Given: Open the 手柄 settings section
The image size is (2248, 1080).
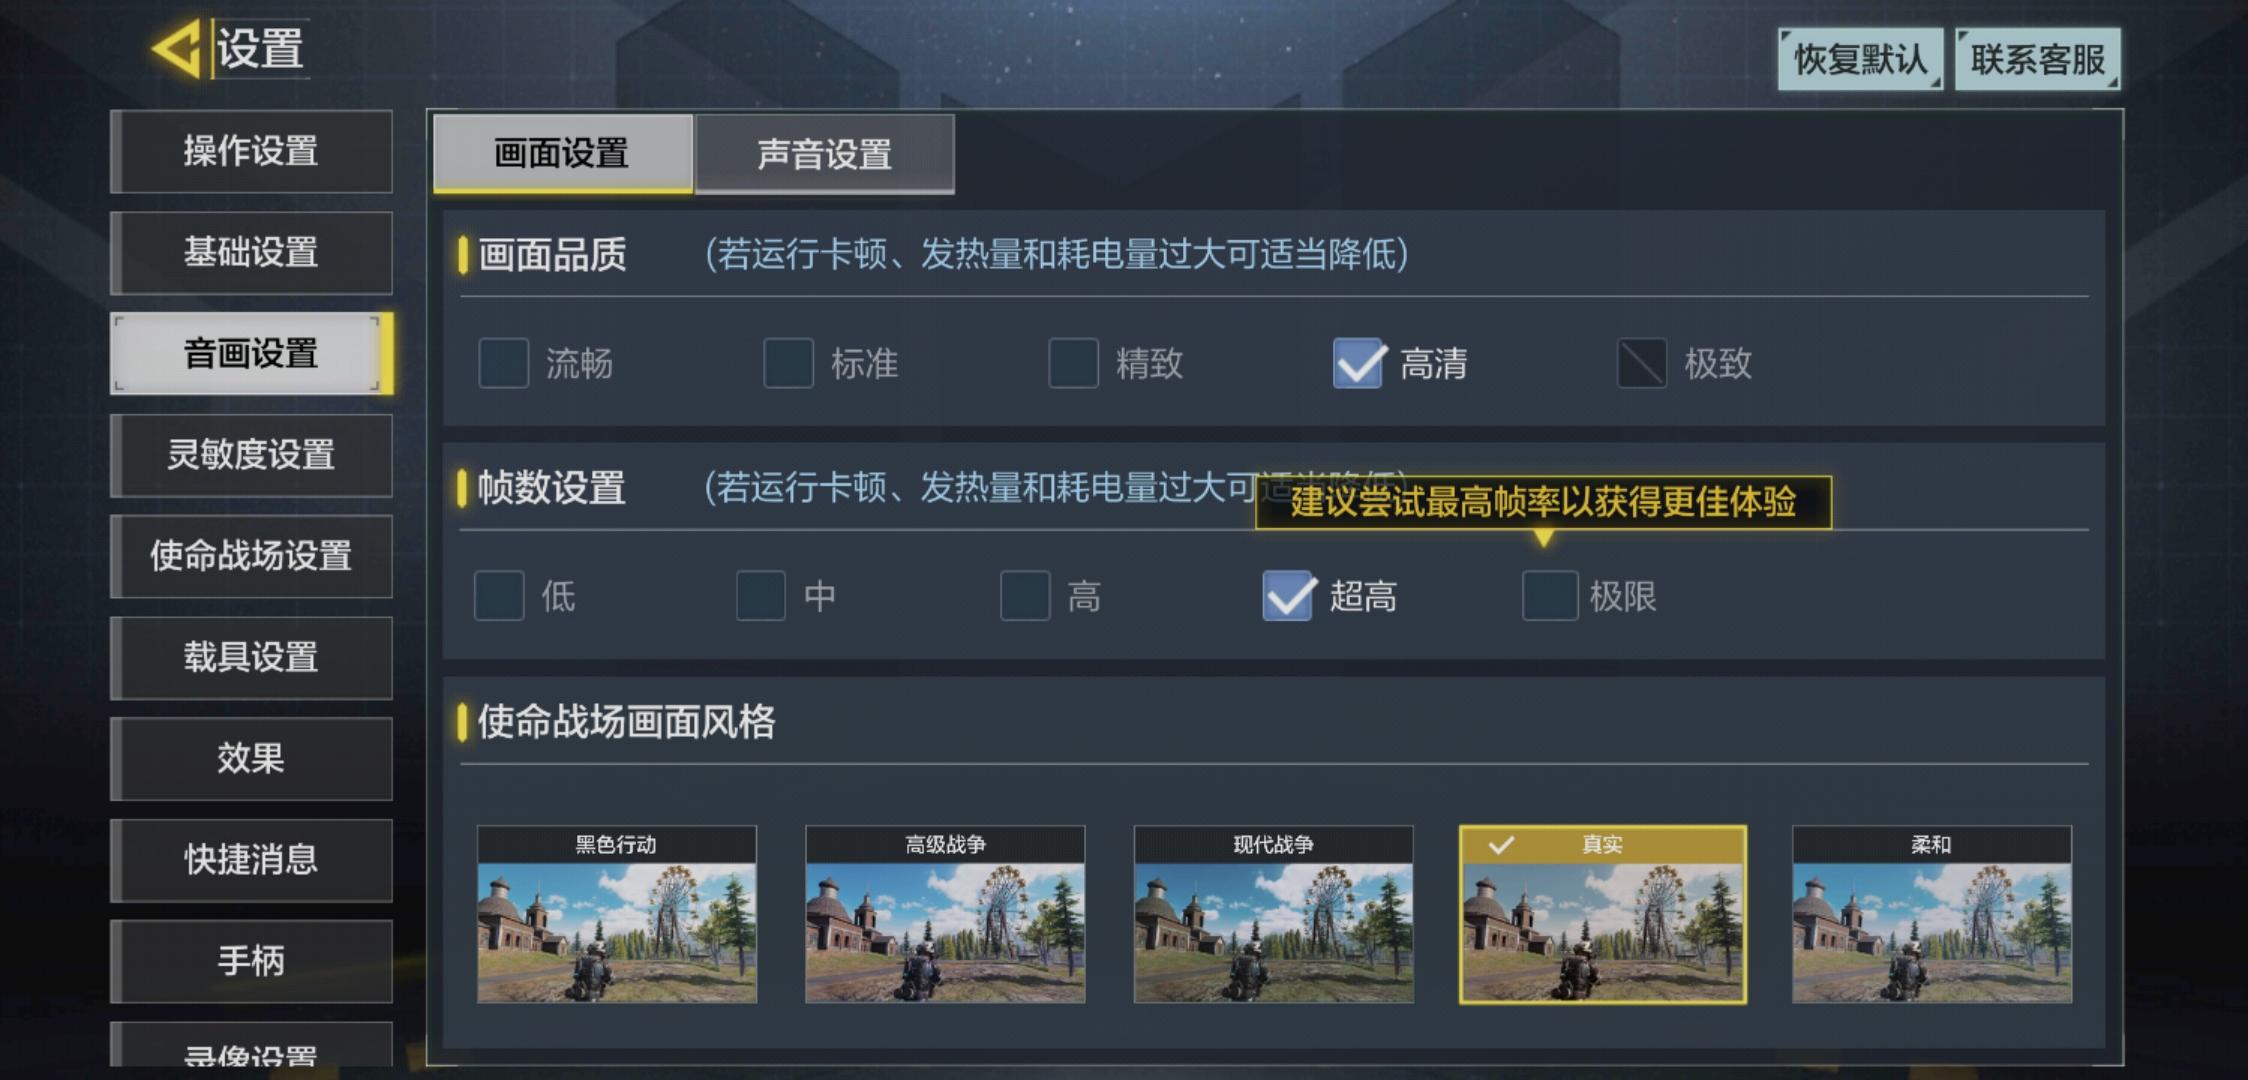Looking at the screenshot, I should point(251,961).
